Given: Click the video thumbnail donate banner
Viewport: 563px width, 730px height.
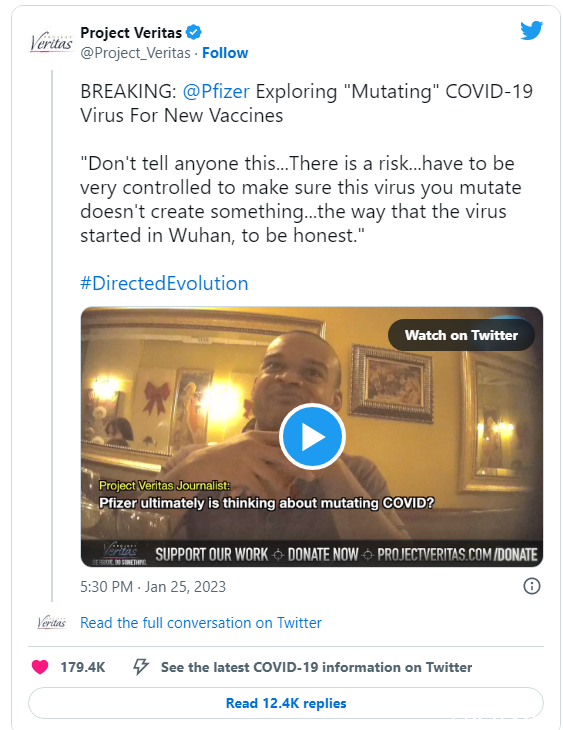Looking at the screenshot, I should pos(312,554).
